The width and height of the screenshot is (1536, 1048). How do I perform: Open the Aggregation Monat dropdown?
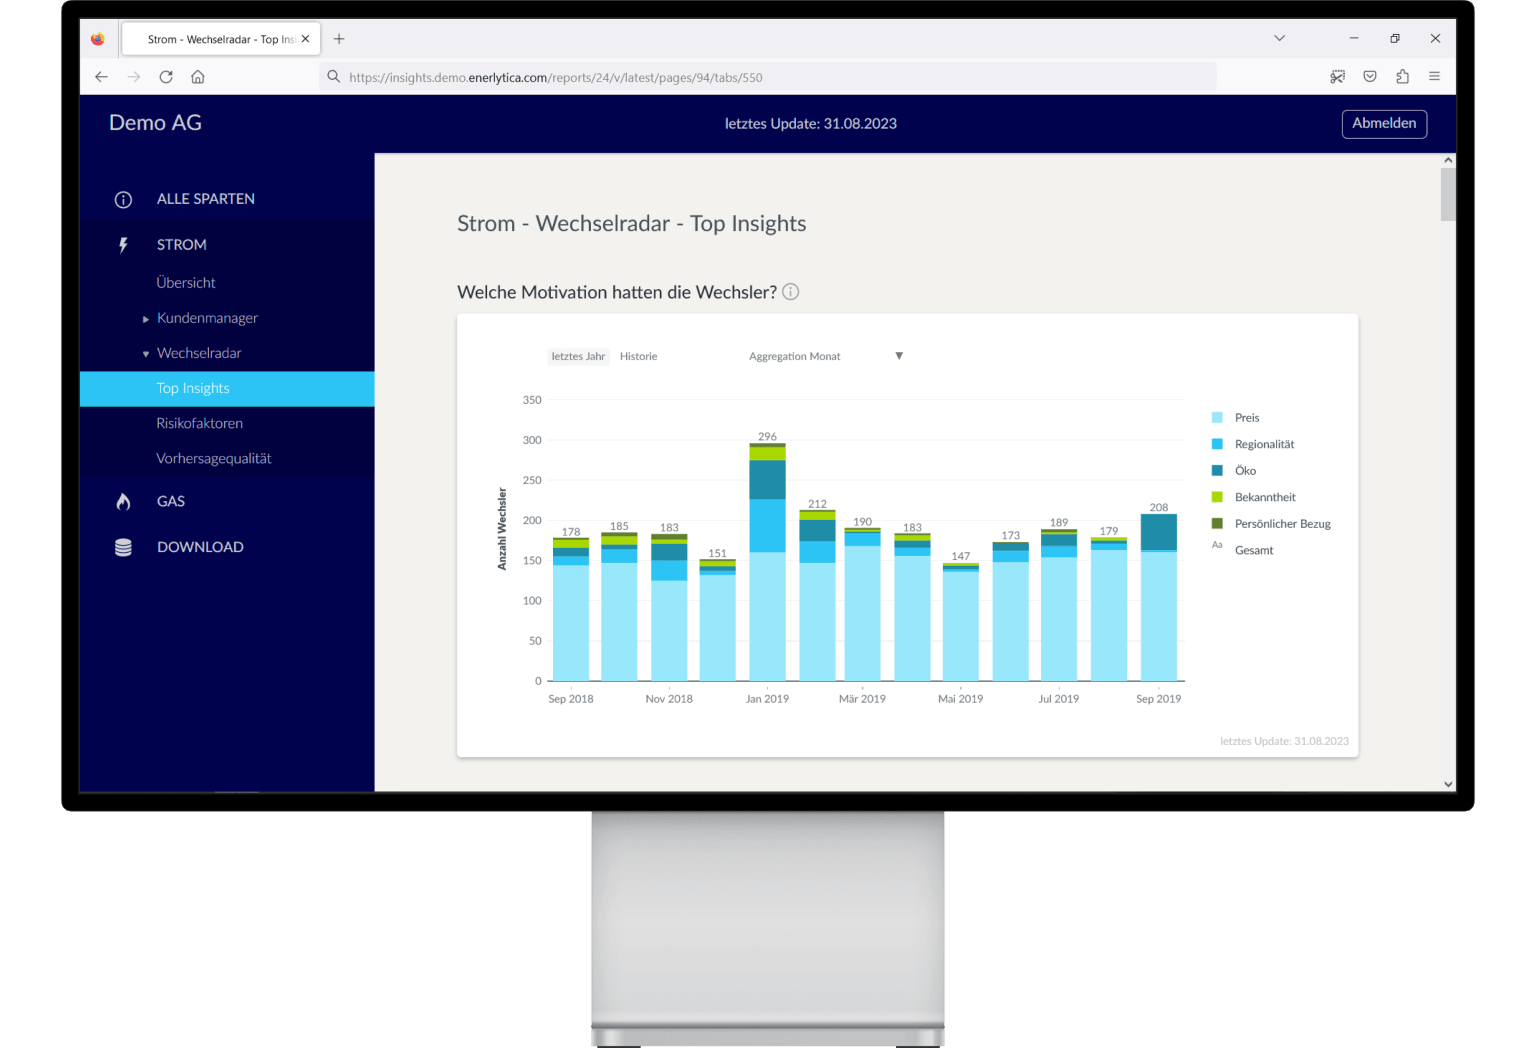pos(825,356)
